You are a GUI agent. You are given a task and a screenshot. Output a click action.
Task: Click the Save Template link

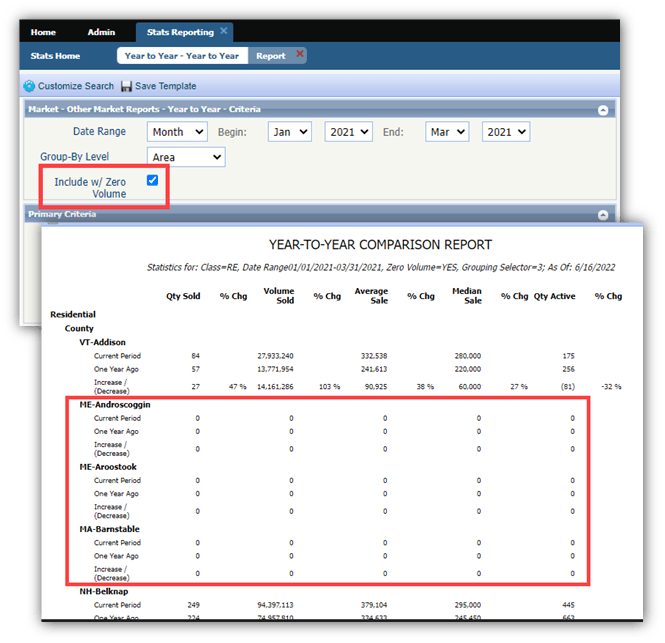pyautogui.click(x=165, y=86)
